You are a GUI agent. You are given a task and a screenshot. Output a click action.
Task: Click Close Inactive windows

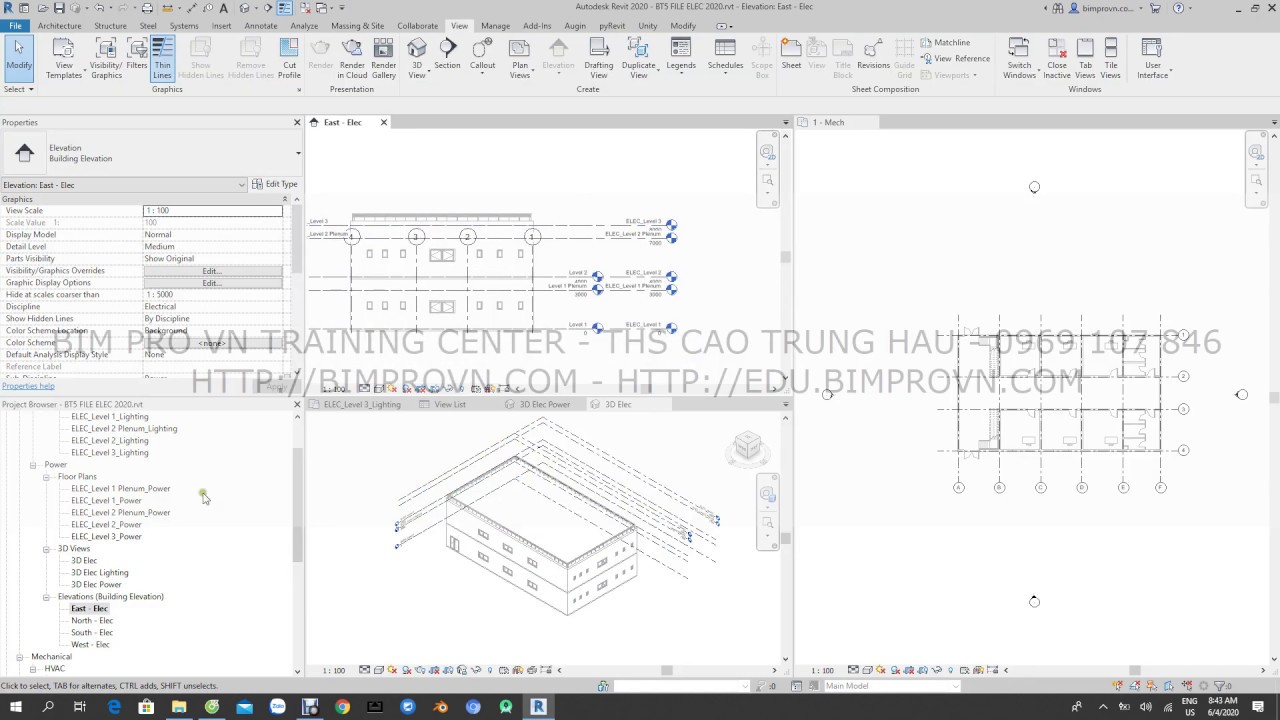click(1057, 58)
